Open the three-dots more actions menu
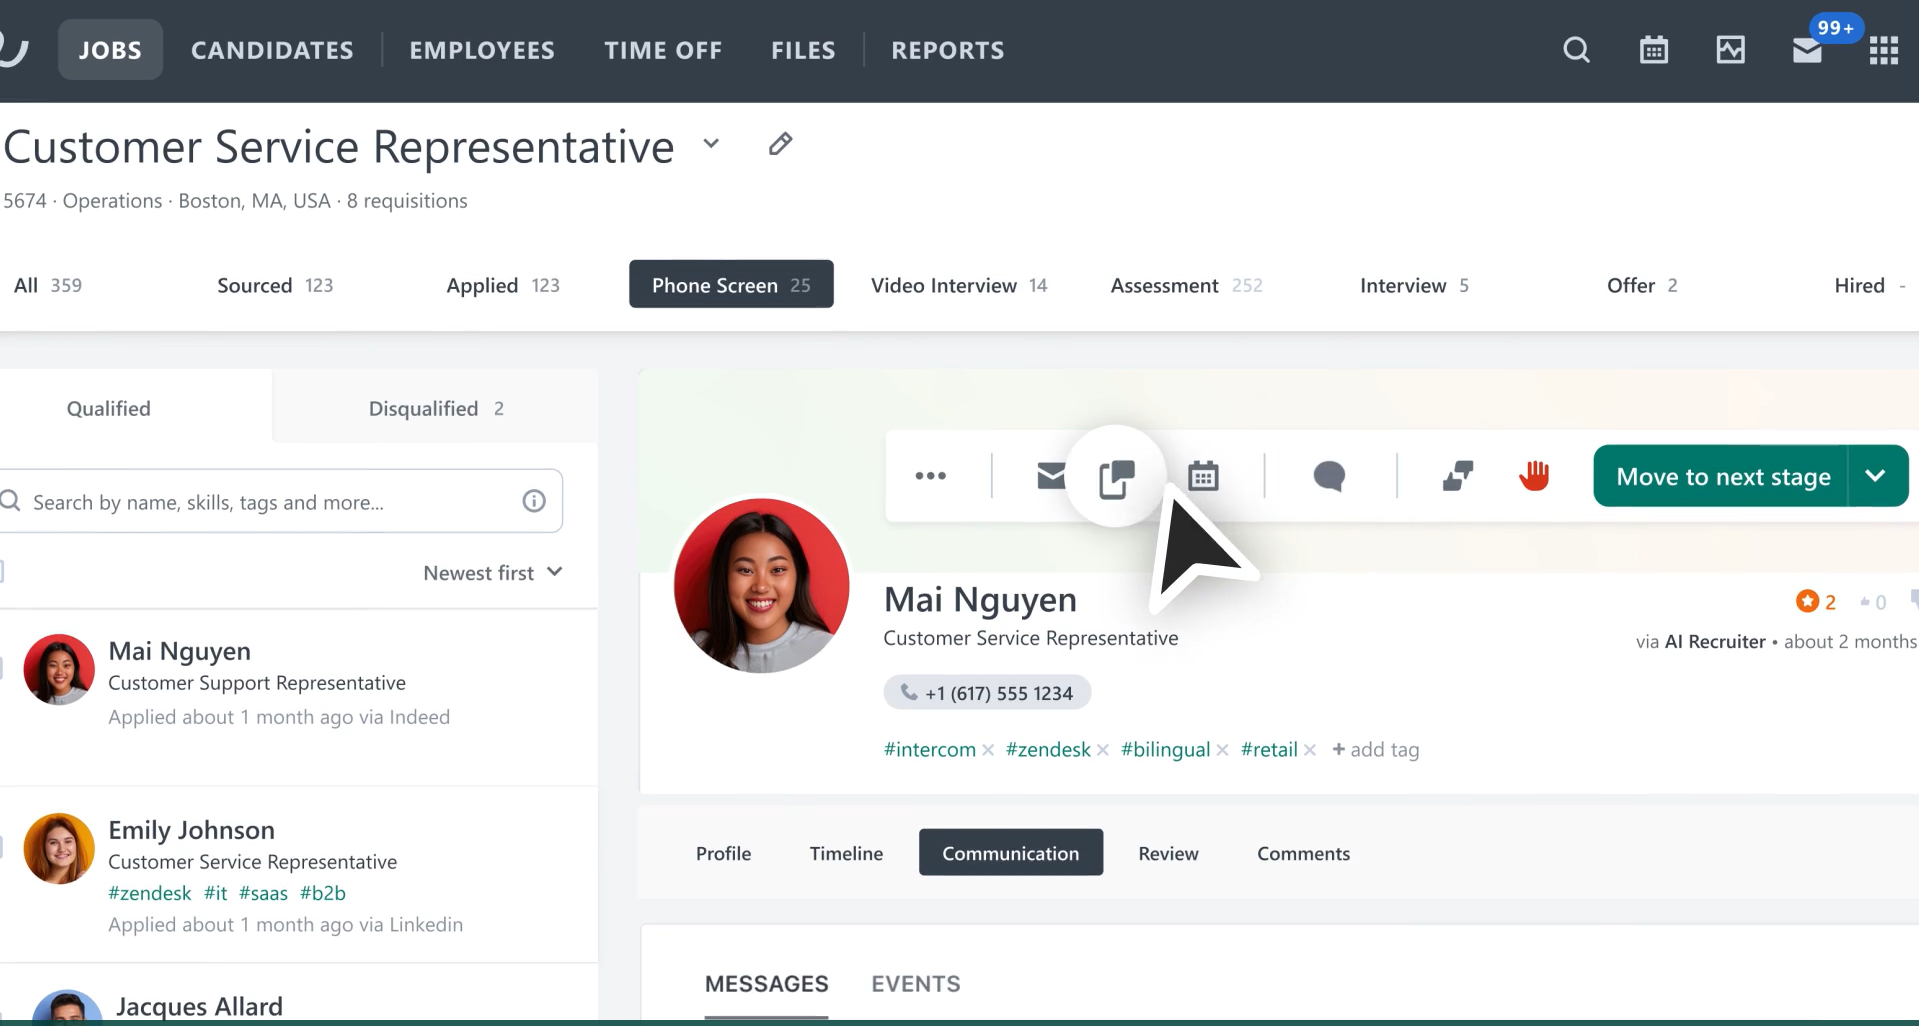 (x=930, y=476)
